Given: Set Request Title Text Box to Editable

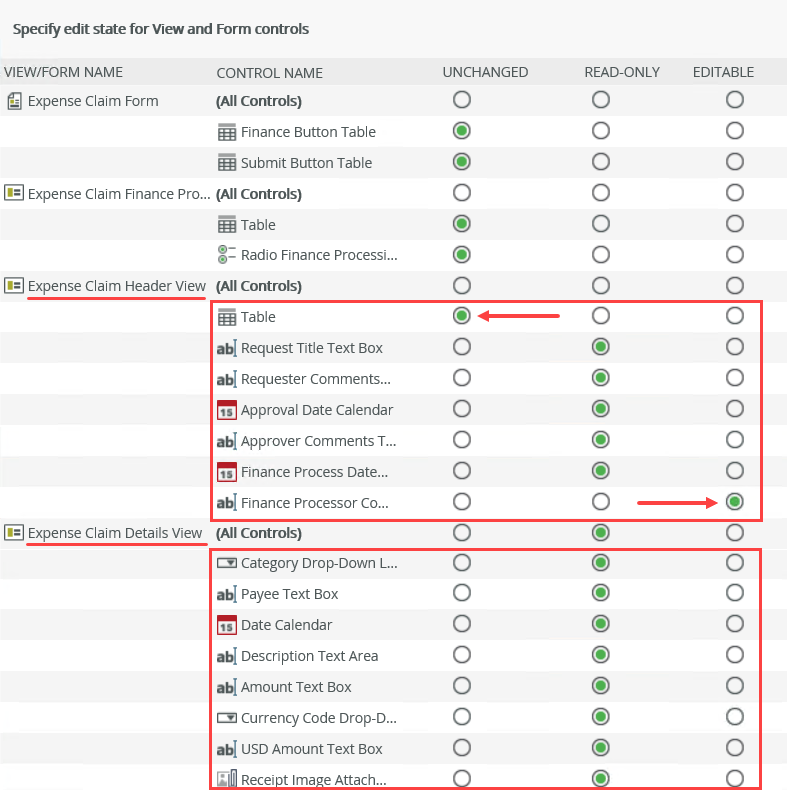Looking at the screenshot, I should pyautogui.click(x=735, y=347).
